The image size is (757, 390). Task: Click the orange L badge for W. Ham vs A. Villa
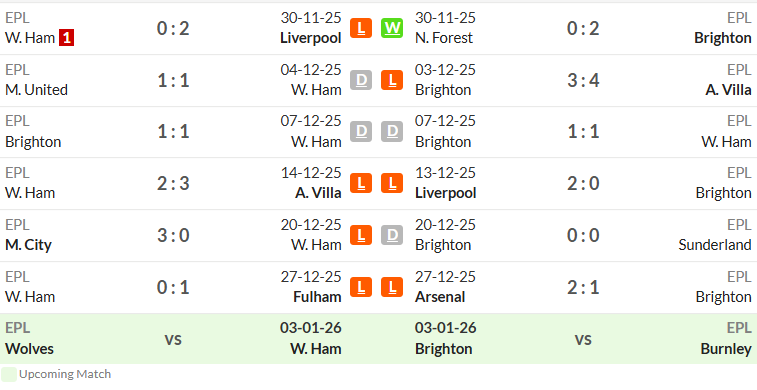361,183
